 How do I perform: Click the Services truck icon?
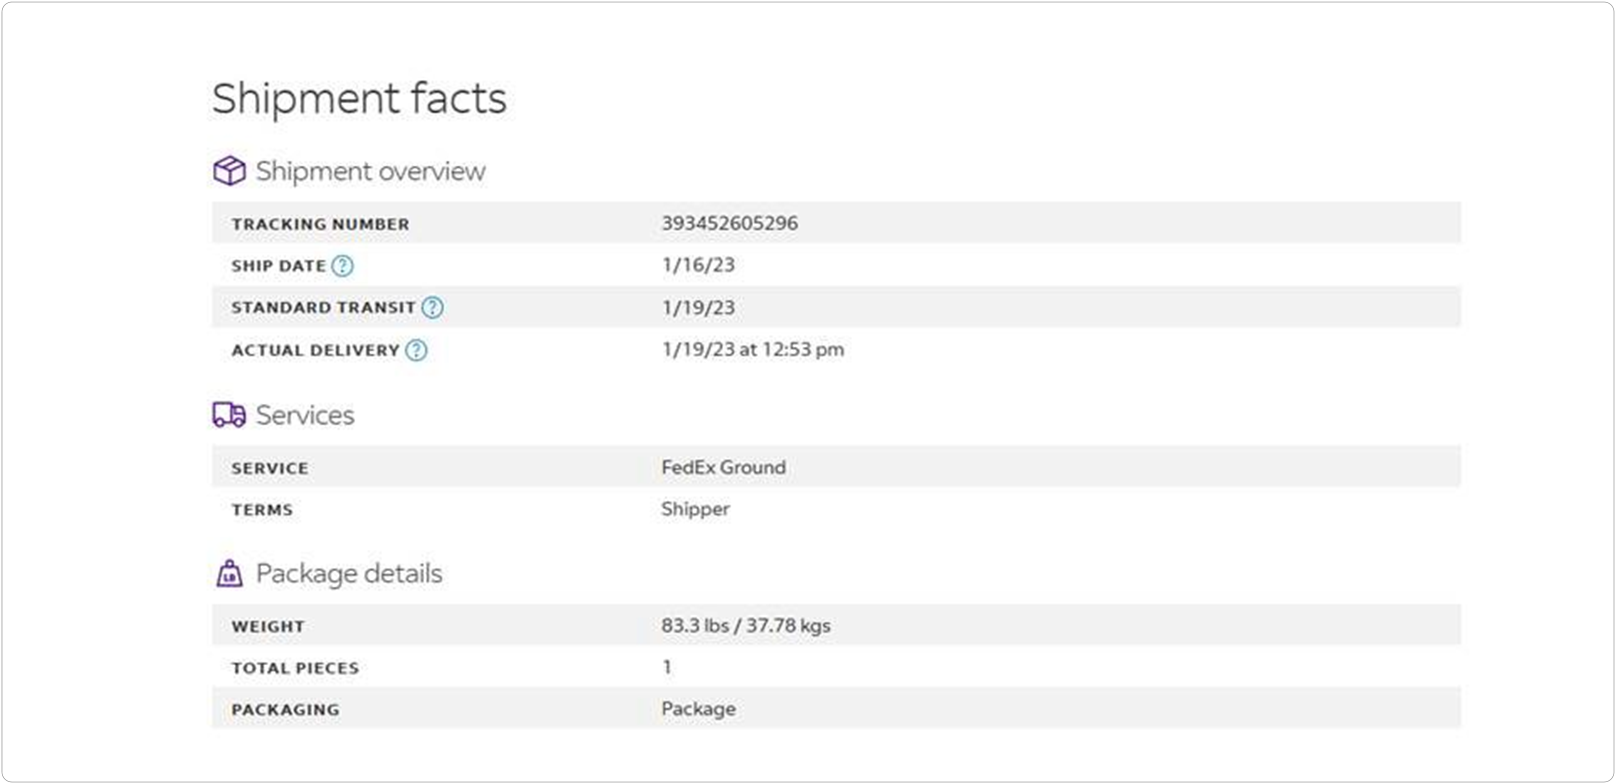(x=229, y=415)
